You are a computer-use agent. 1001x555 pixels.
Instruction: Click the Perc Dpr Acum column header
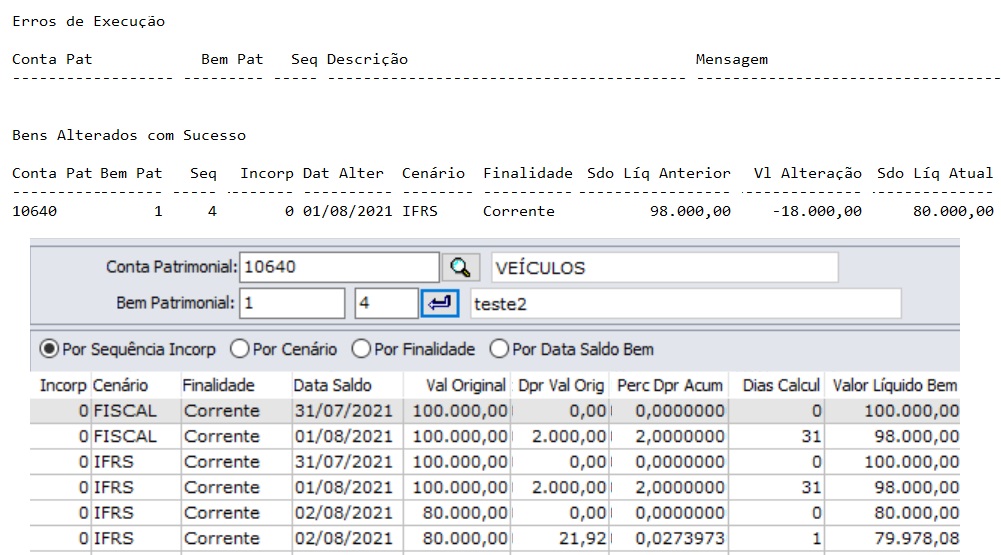click(668, 386)
